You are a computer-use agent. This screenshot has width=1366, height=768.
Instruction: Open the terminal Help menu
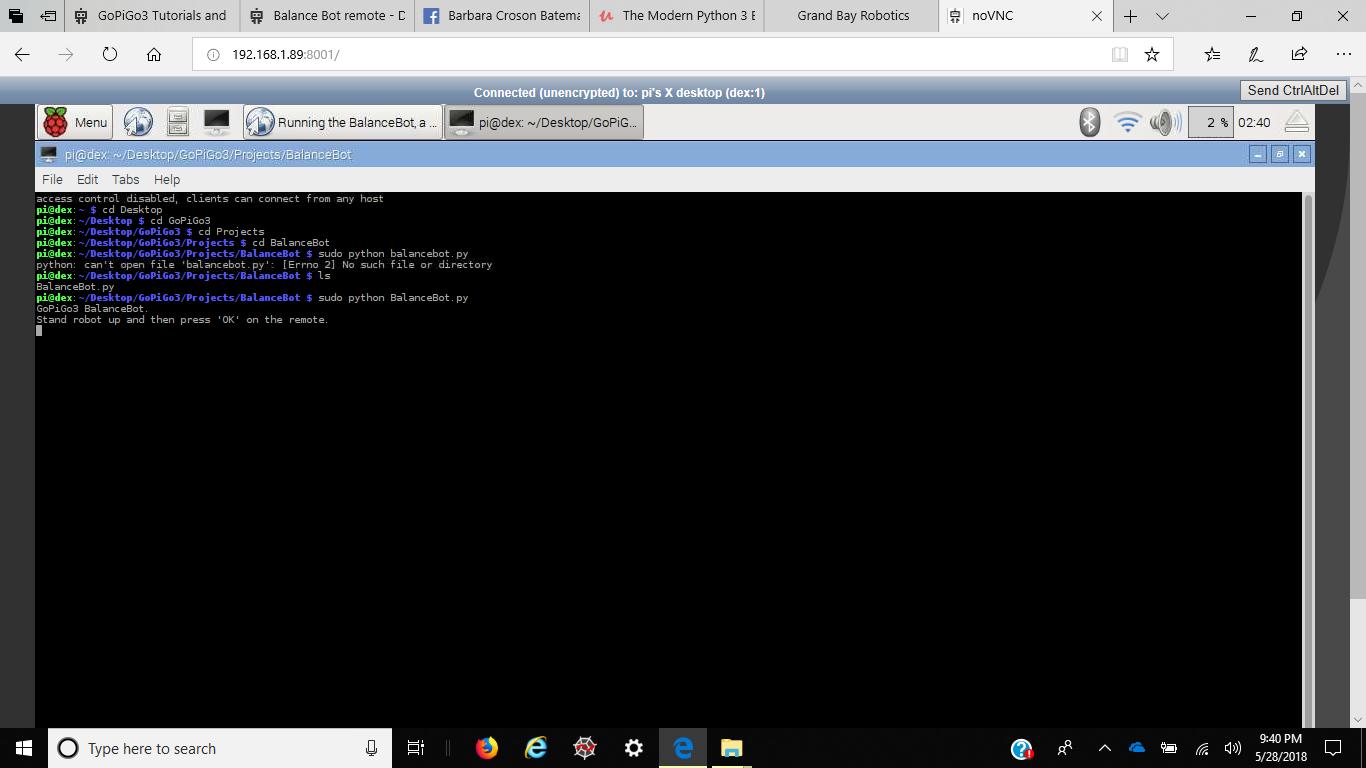pos(167,179)
